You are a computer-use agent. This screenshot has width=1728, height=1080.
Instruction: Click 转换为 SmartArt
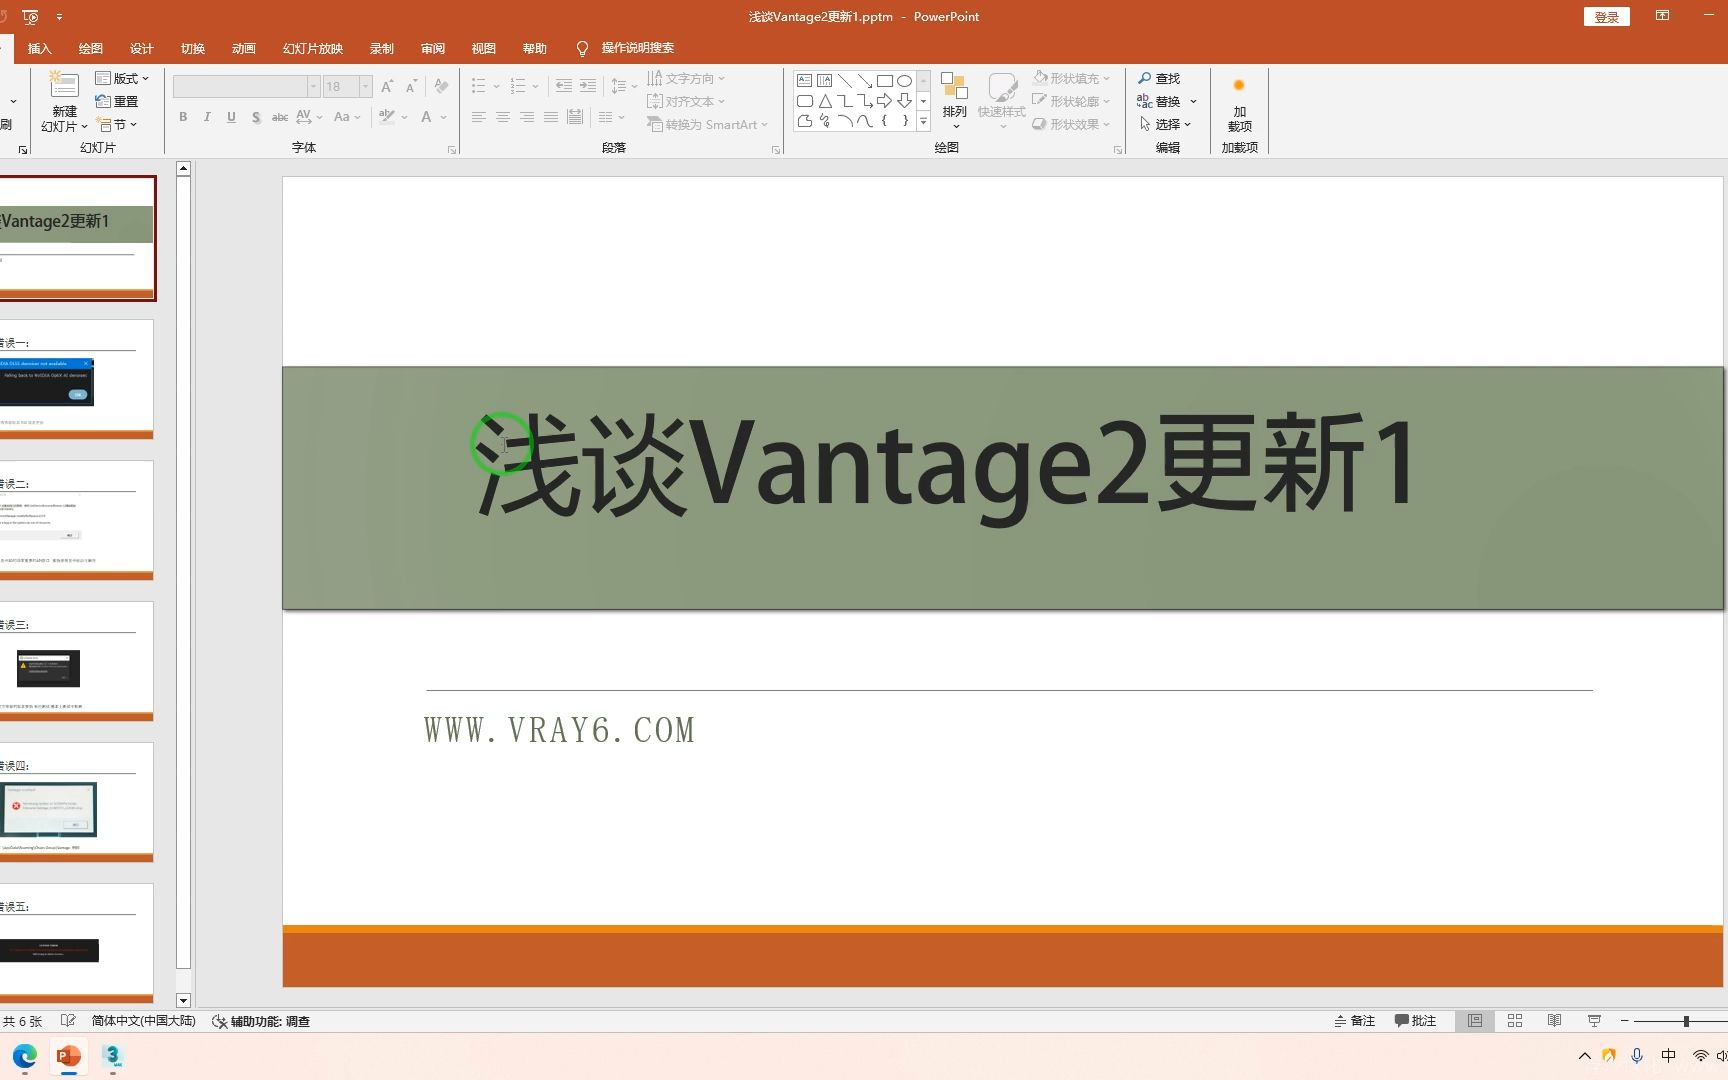click(x=707, y=124)
